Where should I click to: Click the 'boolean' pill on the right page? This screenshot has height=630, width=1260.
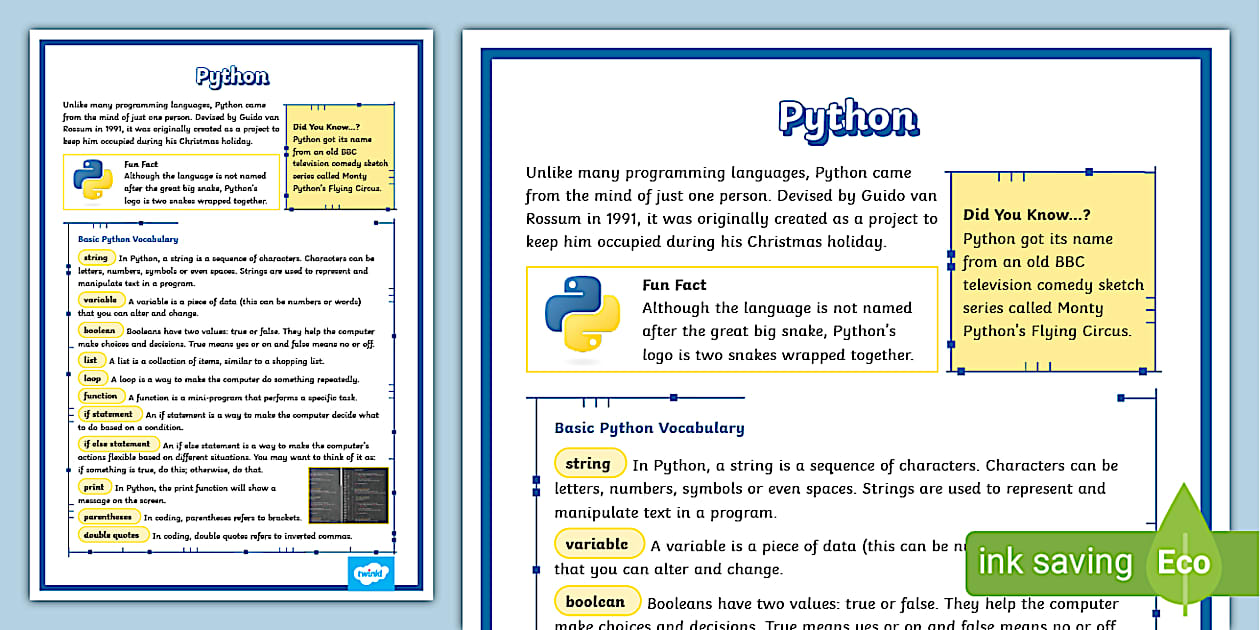pos(597,601)
